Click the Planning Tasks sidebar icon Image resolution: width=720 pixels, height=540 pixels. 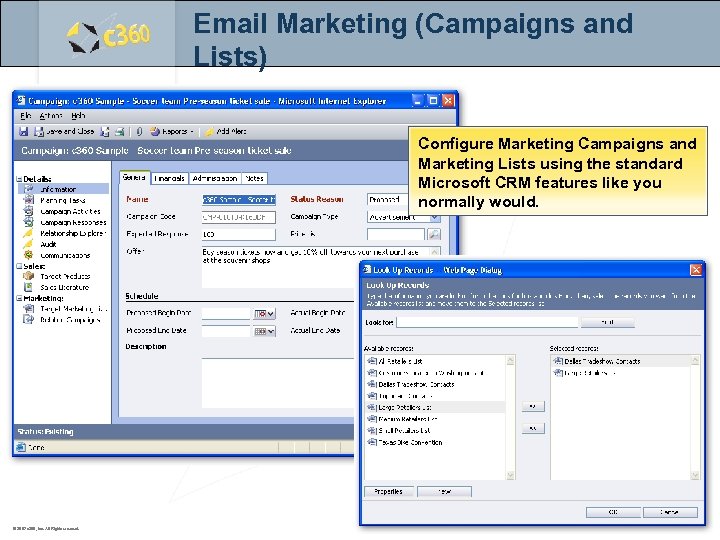(x=28, y=200)
